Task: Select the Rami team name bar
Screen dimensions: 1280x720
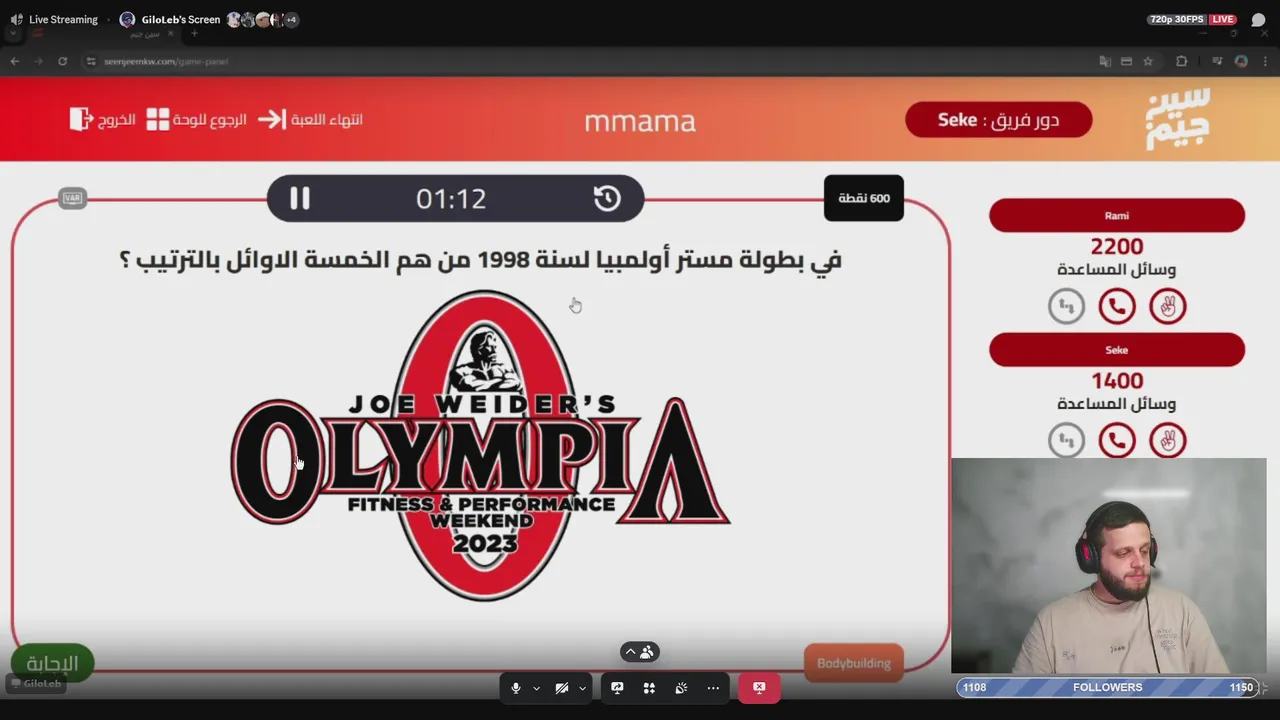Action: click(x=1117, y=216)
